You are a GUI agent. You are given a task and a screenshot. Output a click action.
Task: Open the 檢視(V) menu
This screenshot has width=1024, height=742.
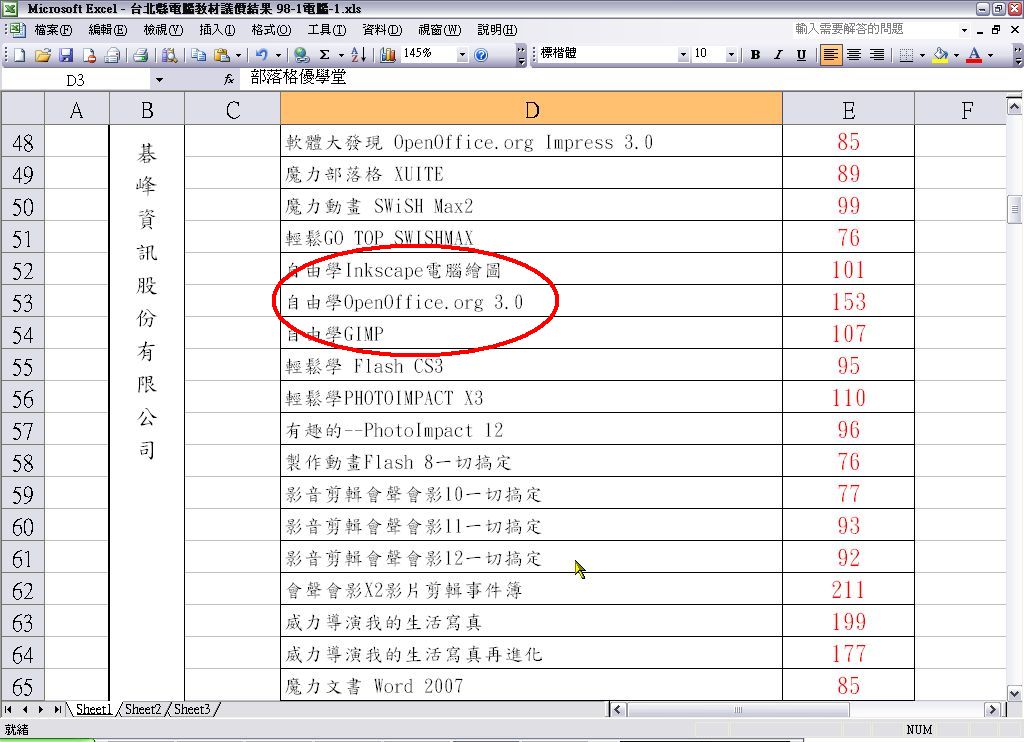[x=163, y=30]
